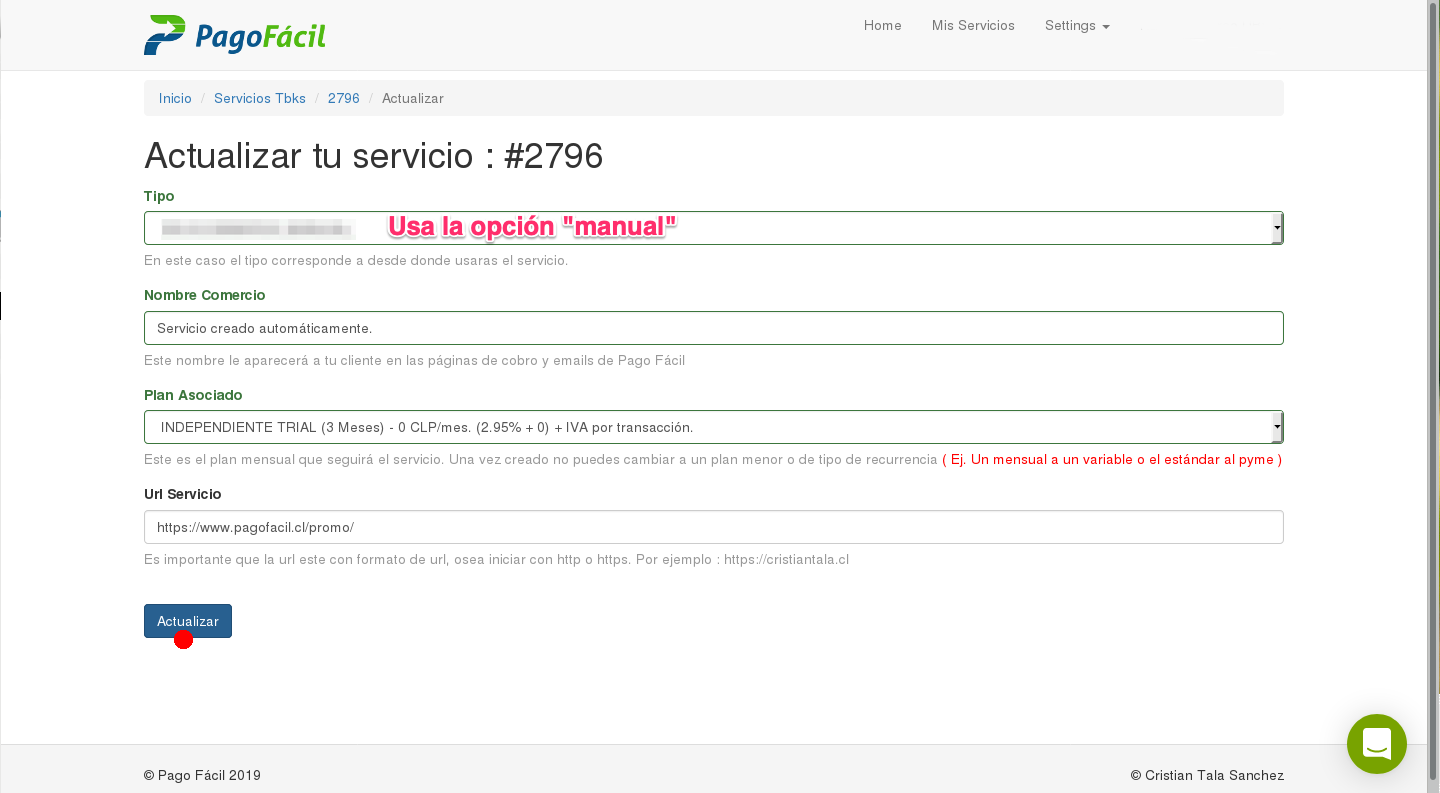Click the "Actualizar tu servicio" page heading

(x=373, y=156)
